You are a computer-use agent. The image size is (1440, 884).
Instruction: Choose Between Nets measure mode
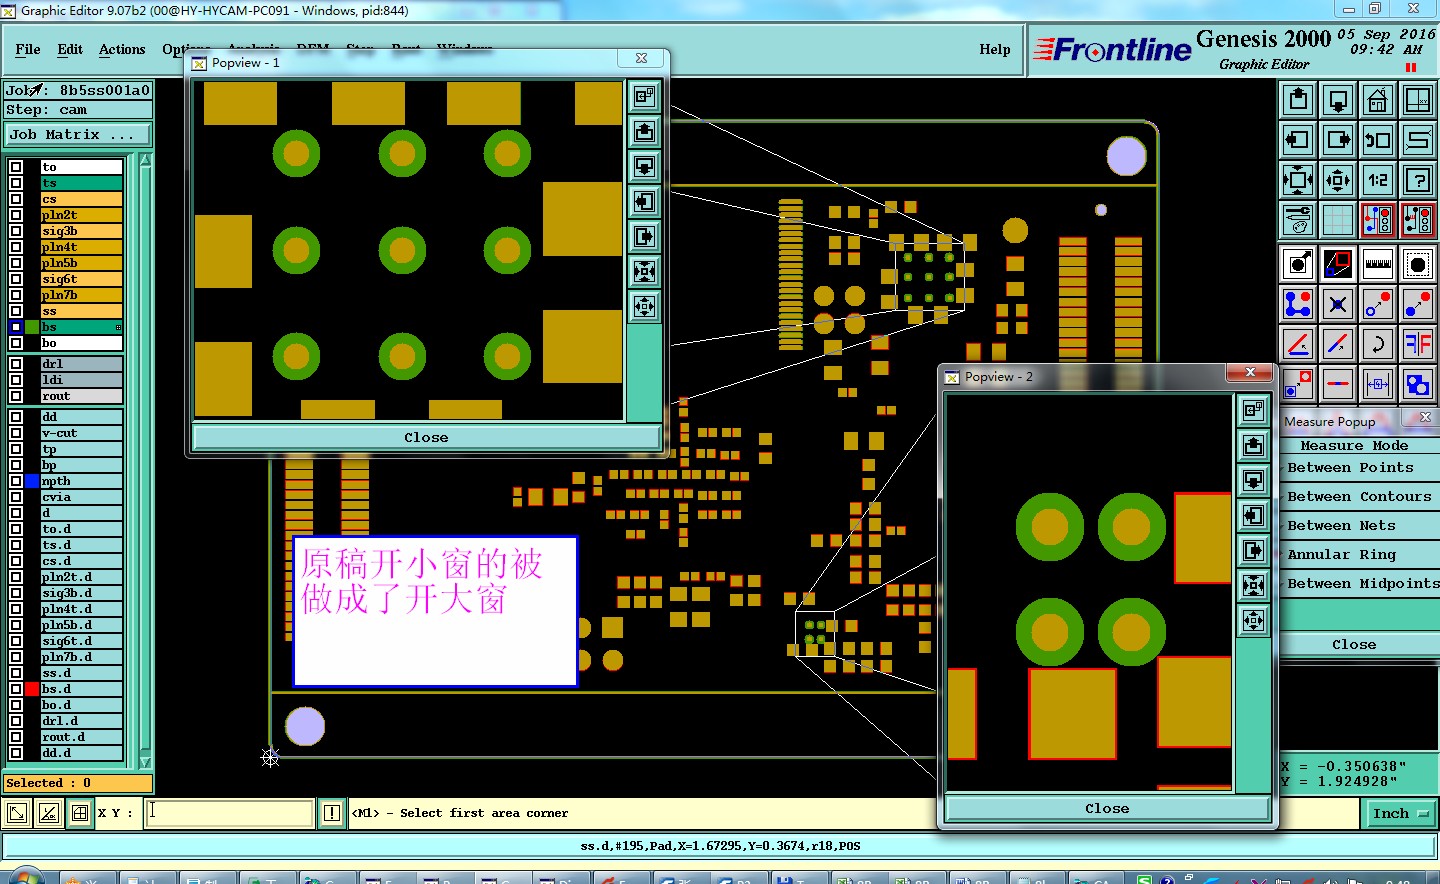coord(1341,525)
